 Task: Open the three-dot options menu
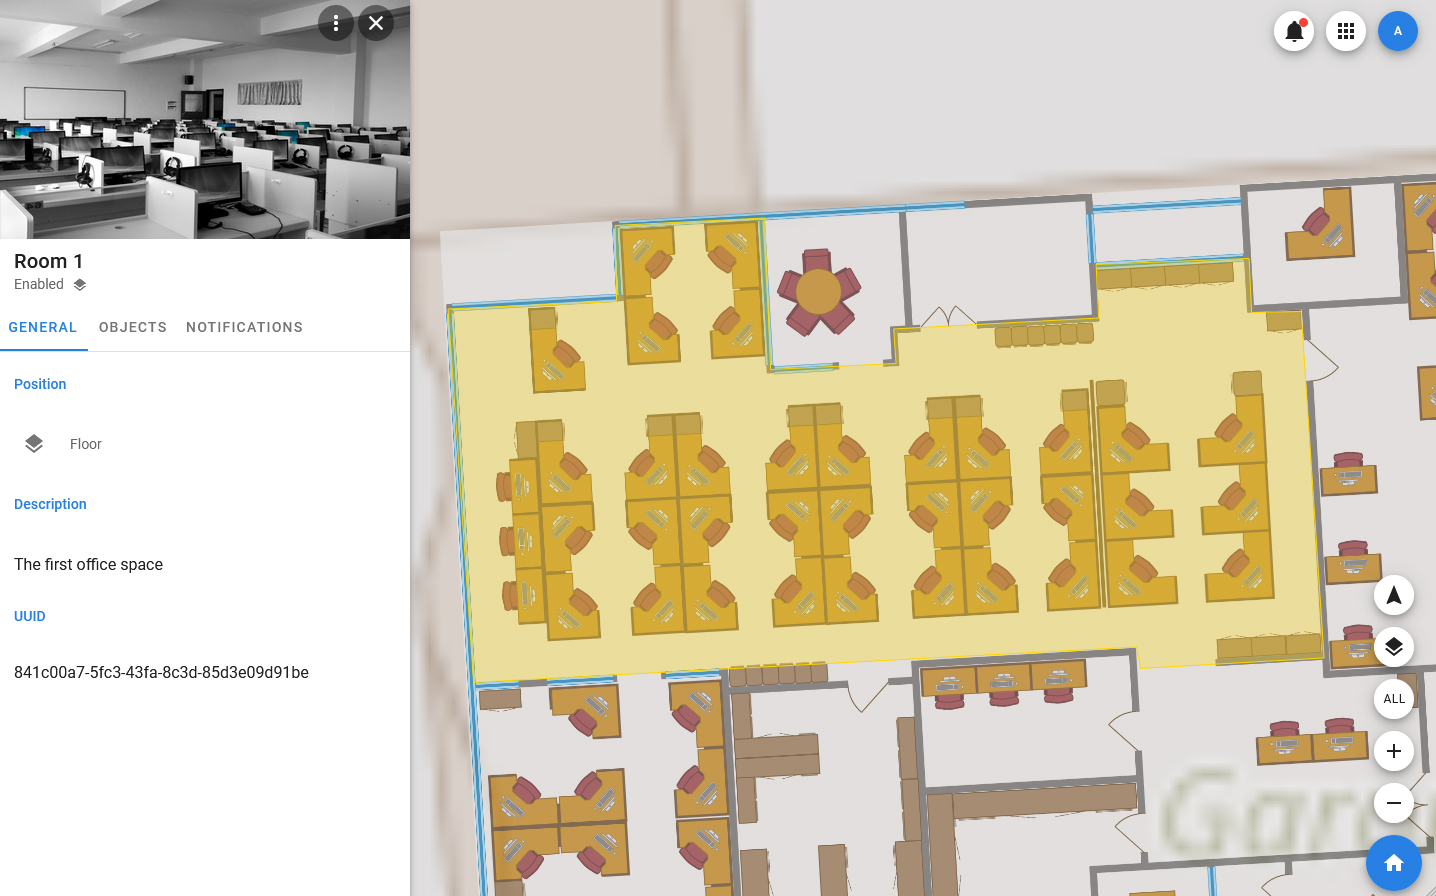click(336, 23)
